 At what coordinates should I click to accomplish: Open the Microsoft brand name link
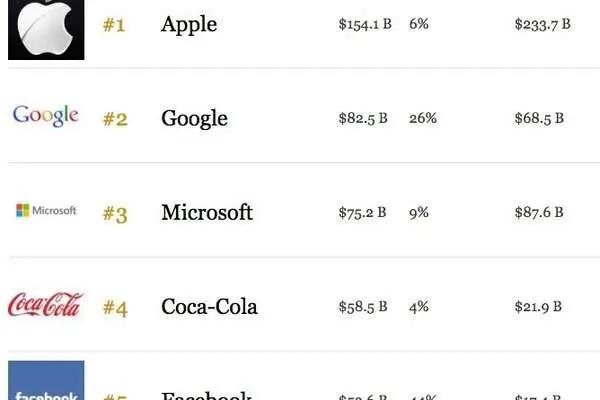(x=207, y=212)
